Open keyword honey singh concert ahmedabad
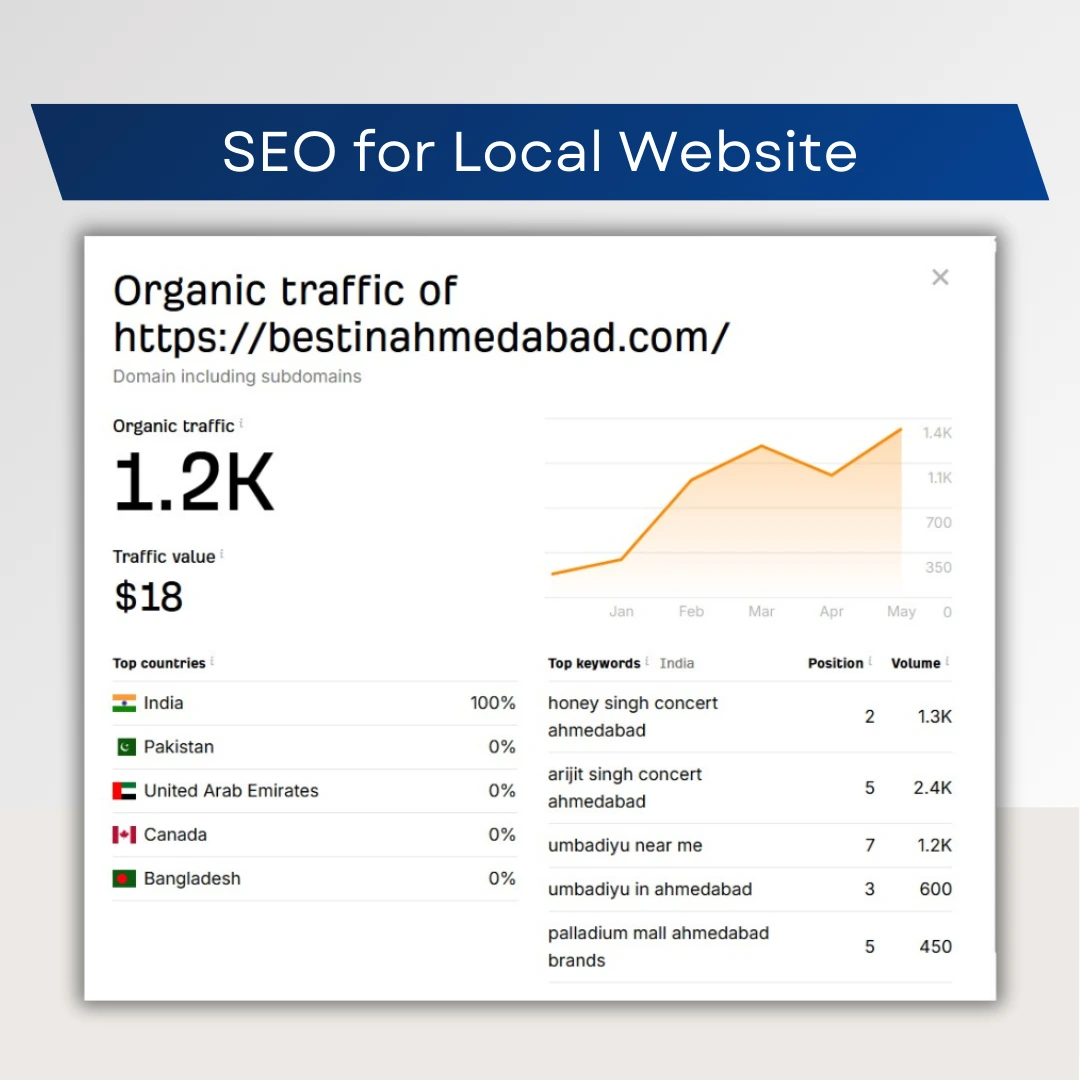This screenshot has height=1080, width=1080. coord(632,716)
